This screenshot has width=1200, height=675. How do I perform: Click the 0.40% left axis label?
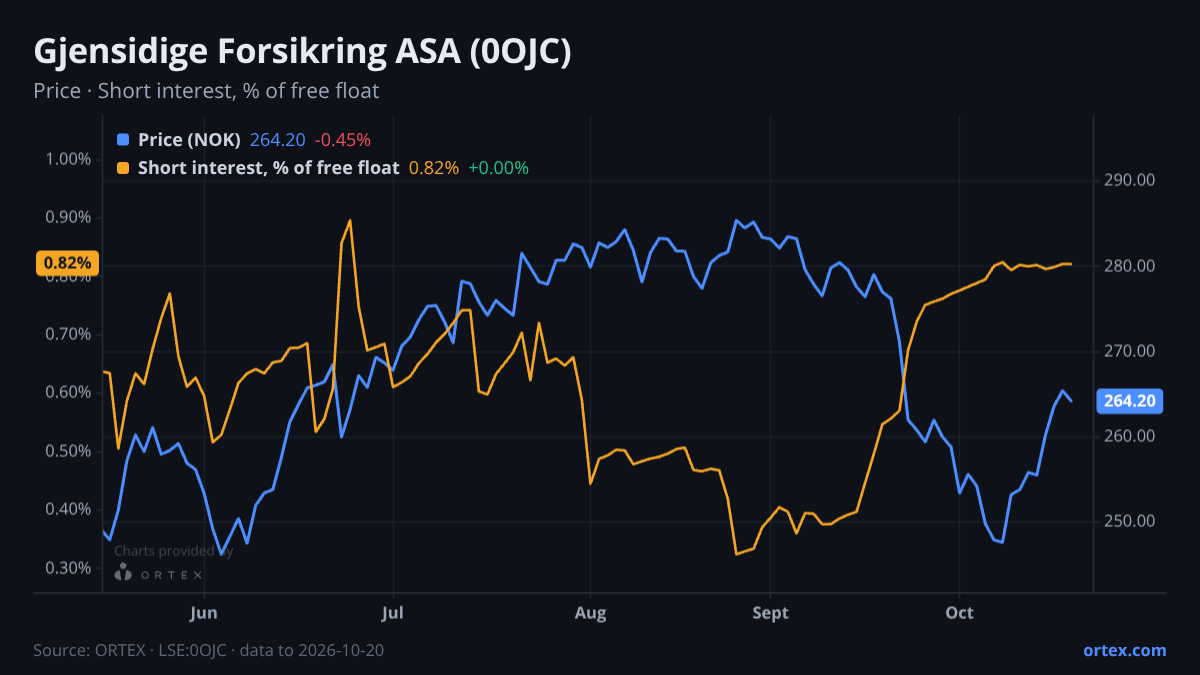69,509
